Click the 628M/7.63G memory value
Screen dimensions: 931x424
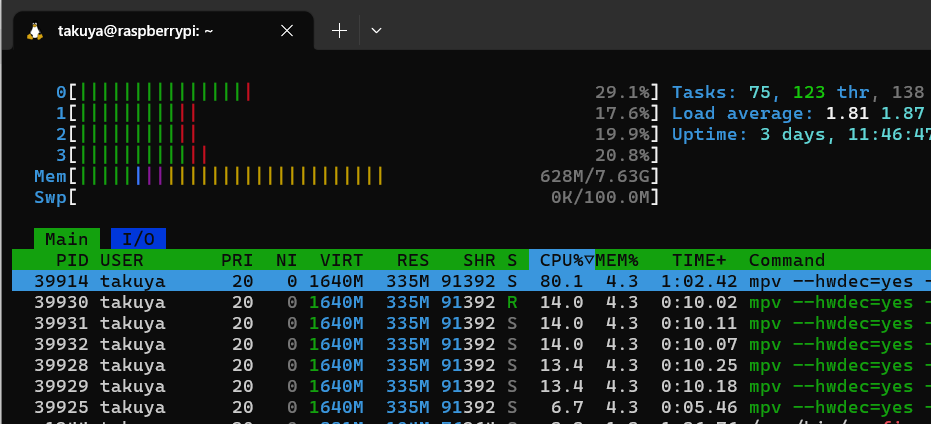(595, 176)
